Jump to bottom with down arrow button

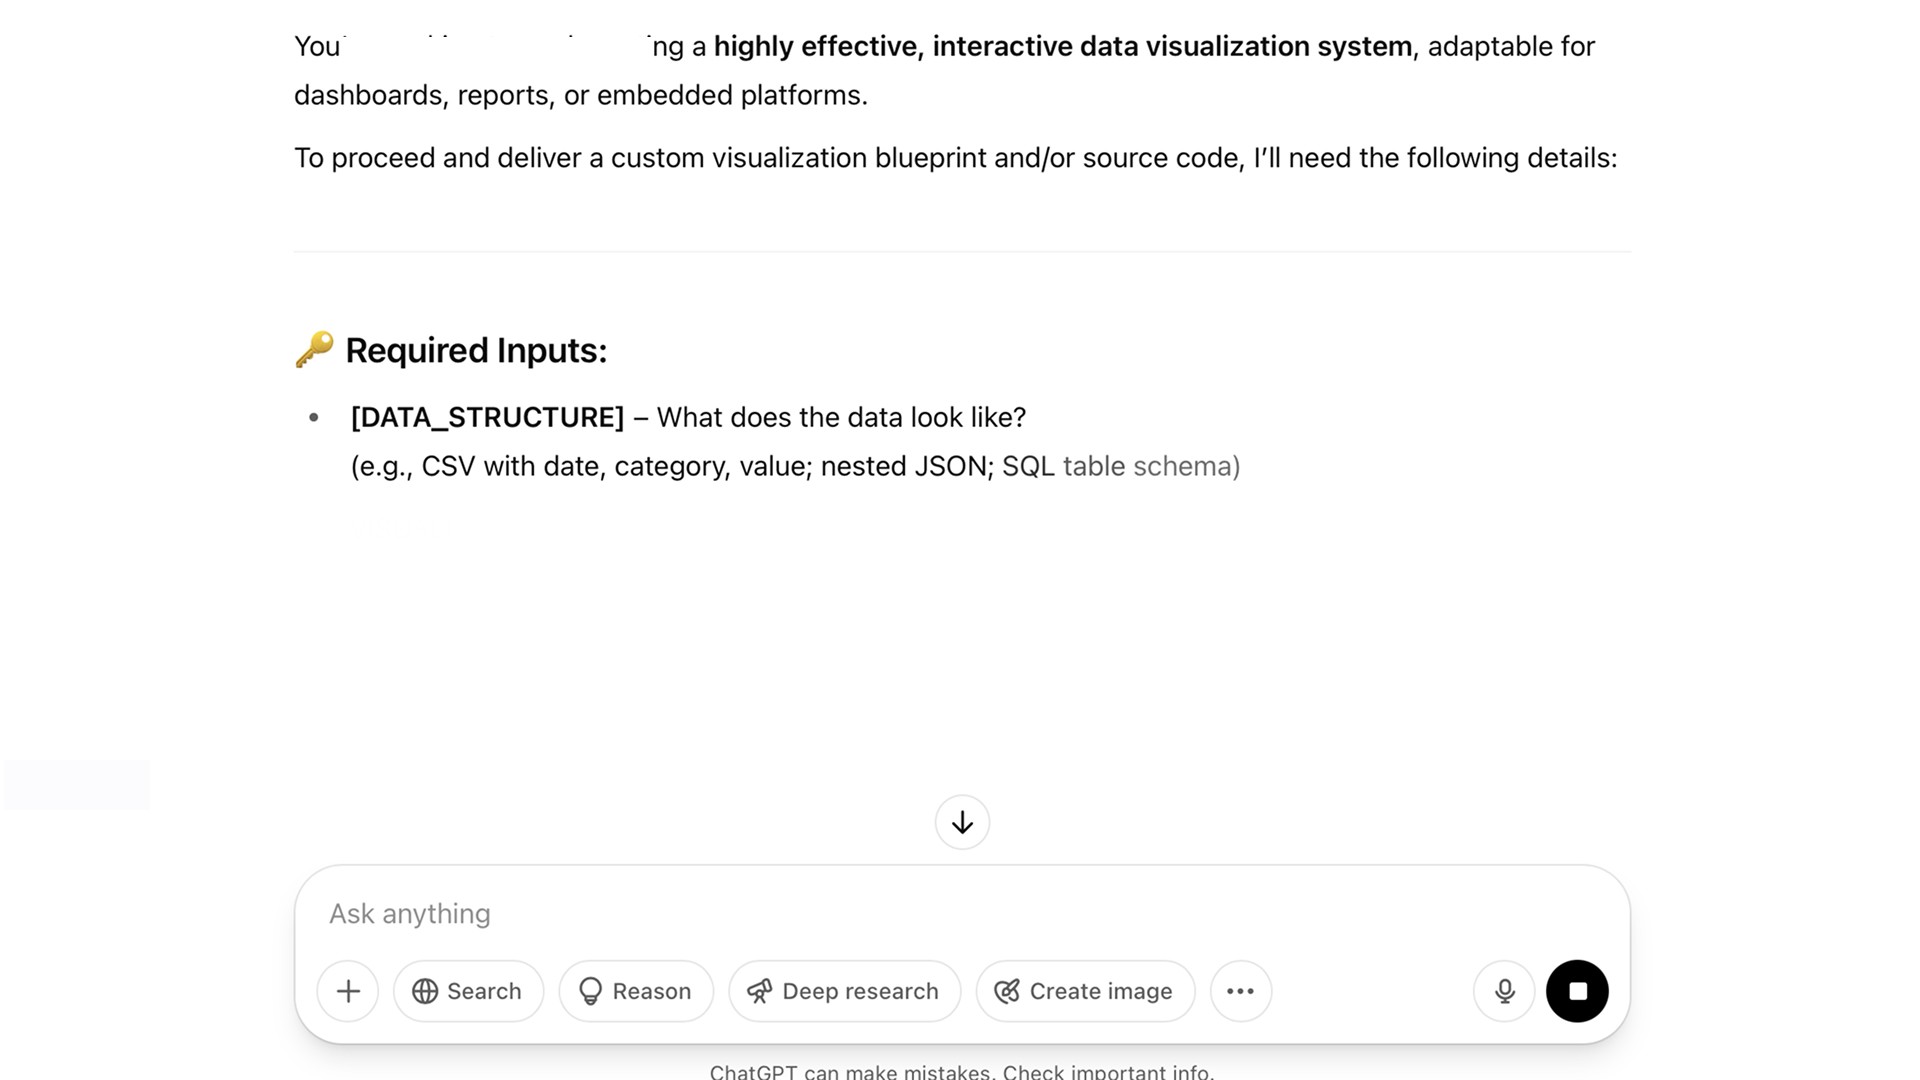(x=962, y=822)
